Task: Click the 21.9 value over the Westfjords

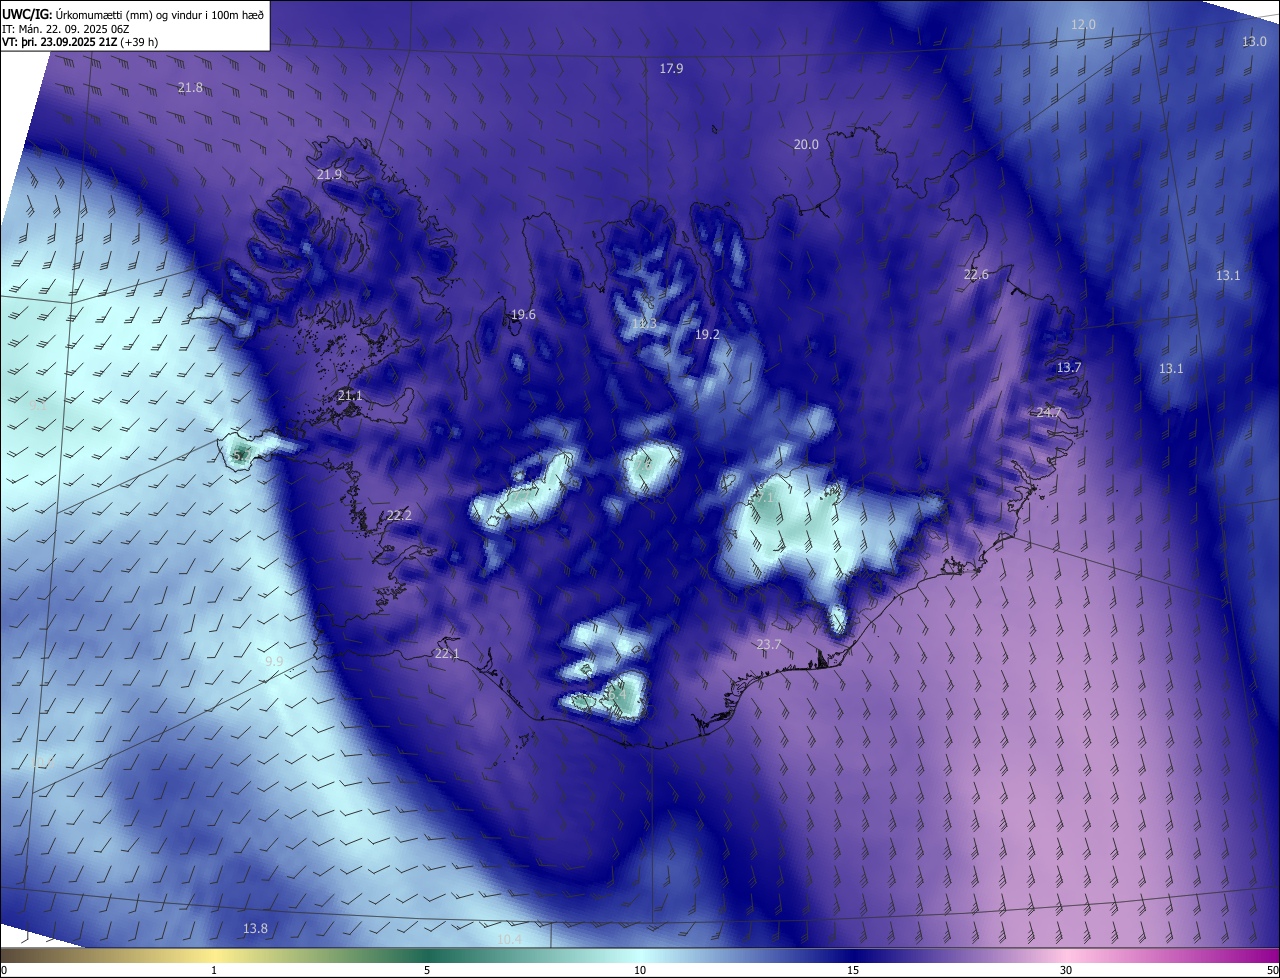Action: 329,175
